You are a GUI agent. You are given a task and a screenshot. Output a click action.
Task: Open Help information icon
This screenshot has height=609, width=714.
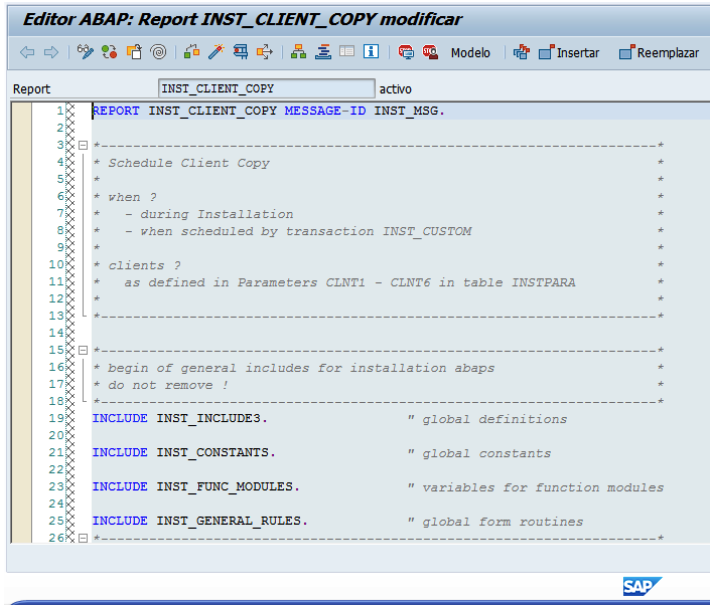tap(371, 51)
